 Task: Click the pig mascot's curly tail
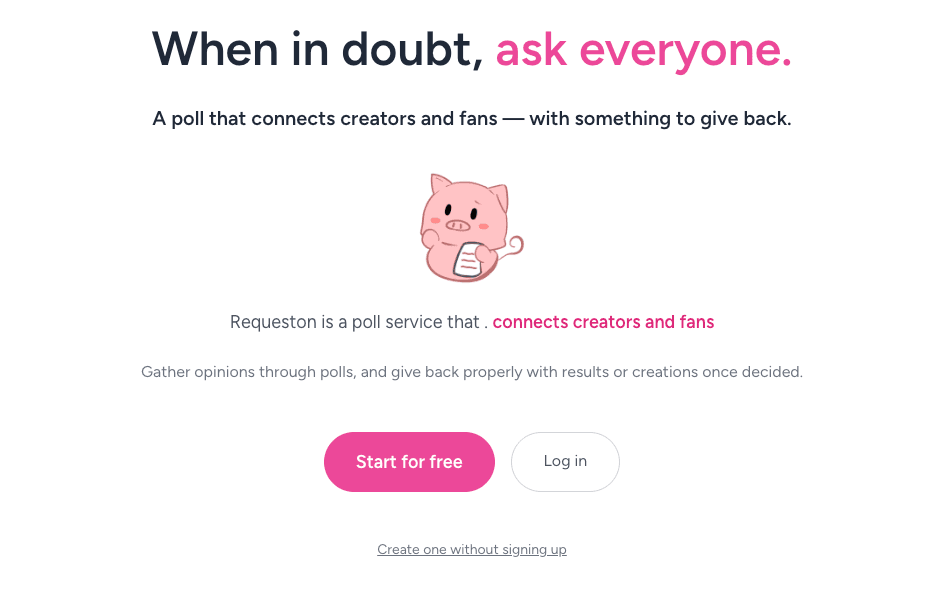coord(512,246)
